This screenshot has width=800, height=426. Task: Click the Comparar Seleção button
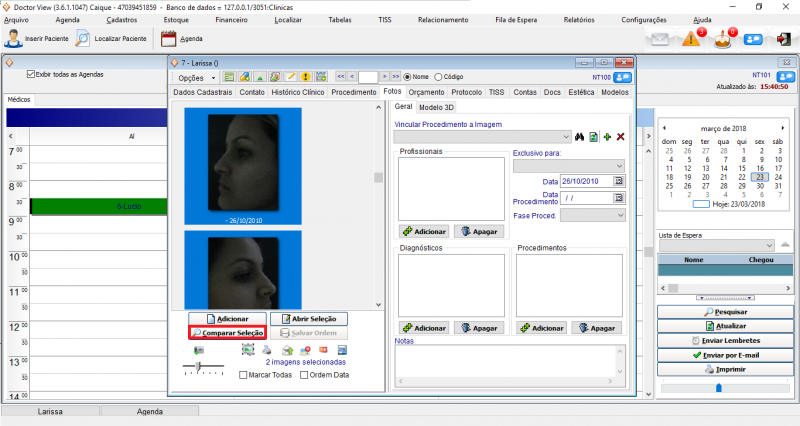coord(227,332)
